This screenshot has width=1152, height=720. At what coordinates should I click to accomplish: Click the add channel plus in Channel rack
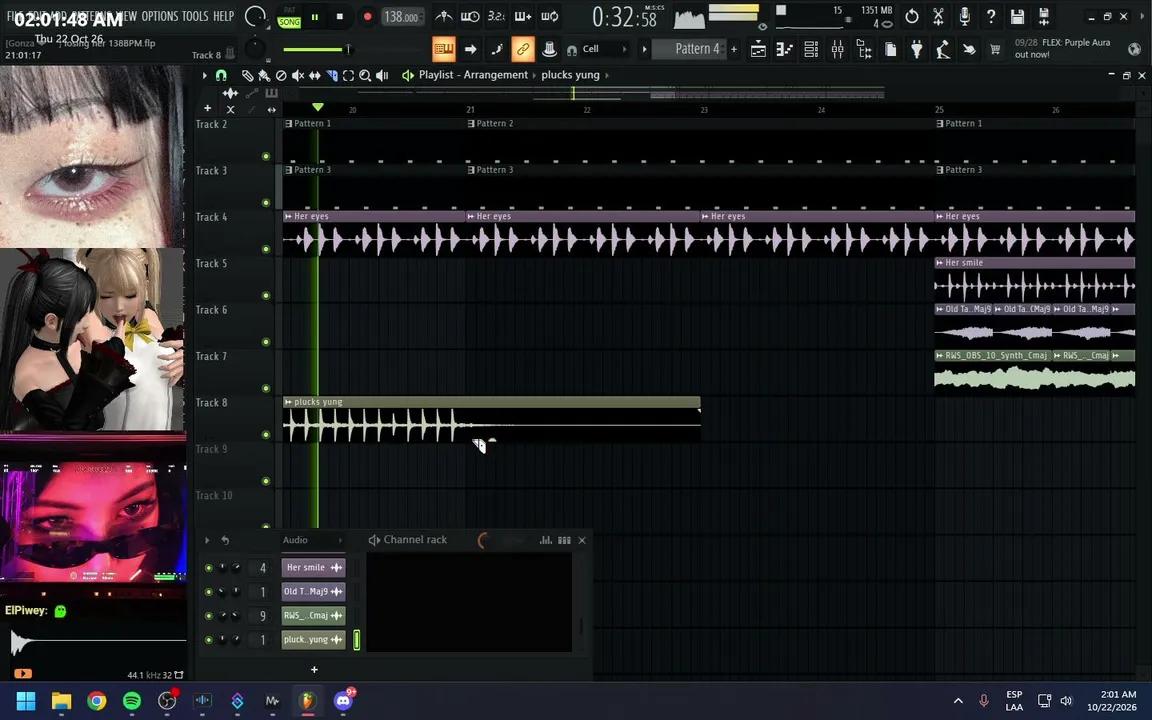pos(314,669)
